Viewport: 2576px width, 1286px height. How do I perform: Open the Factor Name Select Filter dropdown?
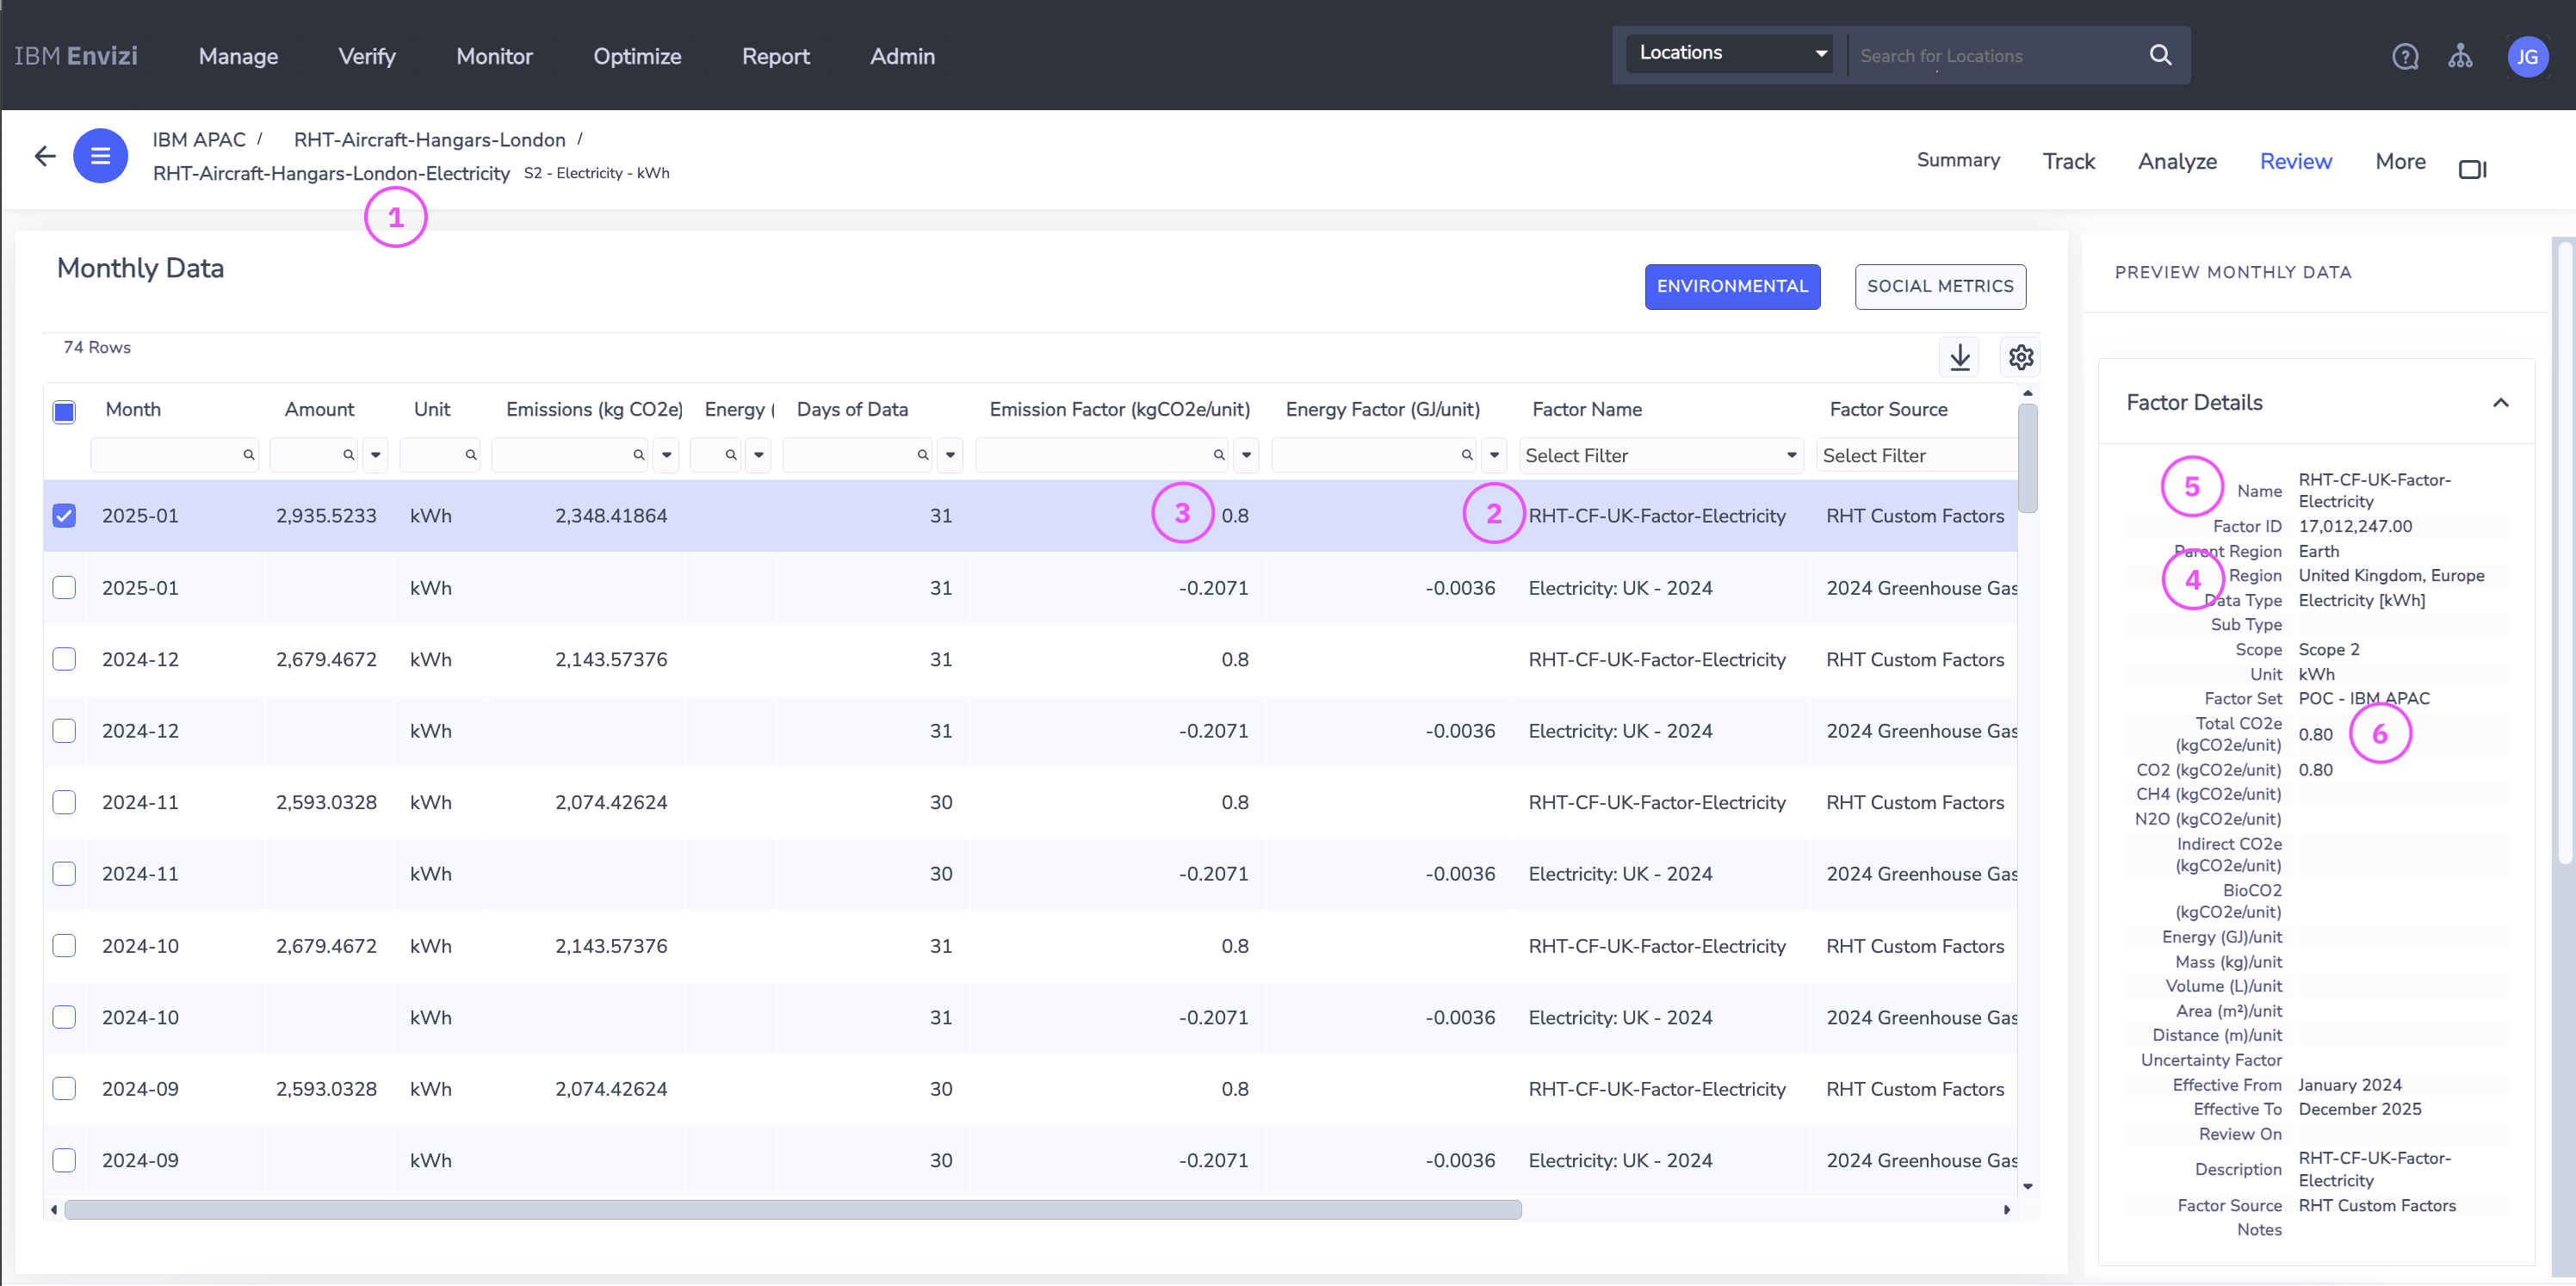click(1660, 456)
